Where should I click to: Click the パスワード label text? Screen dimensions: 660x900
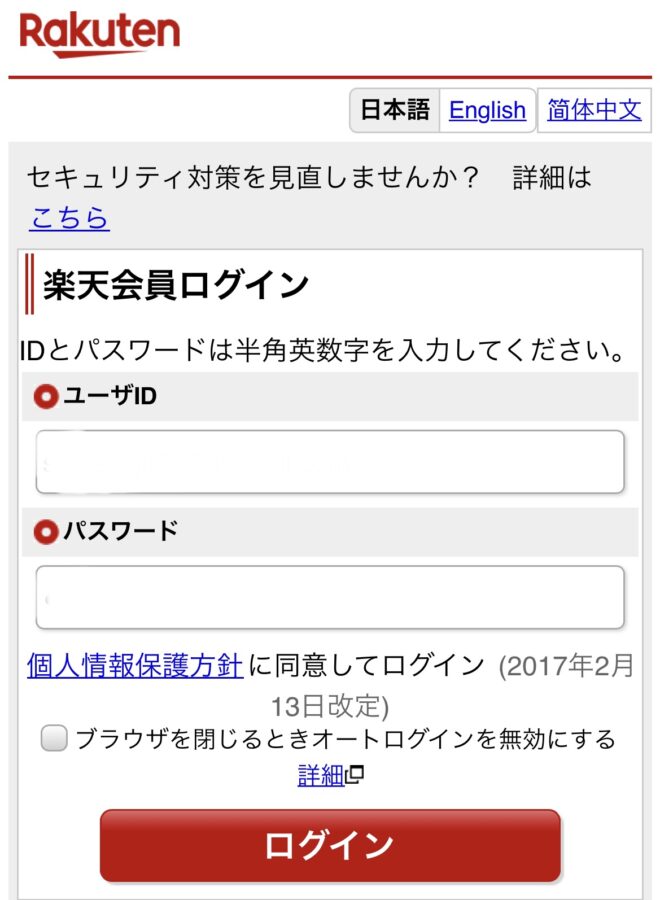tap(121, 531)
